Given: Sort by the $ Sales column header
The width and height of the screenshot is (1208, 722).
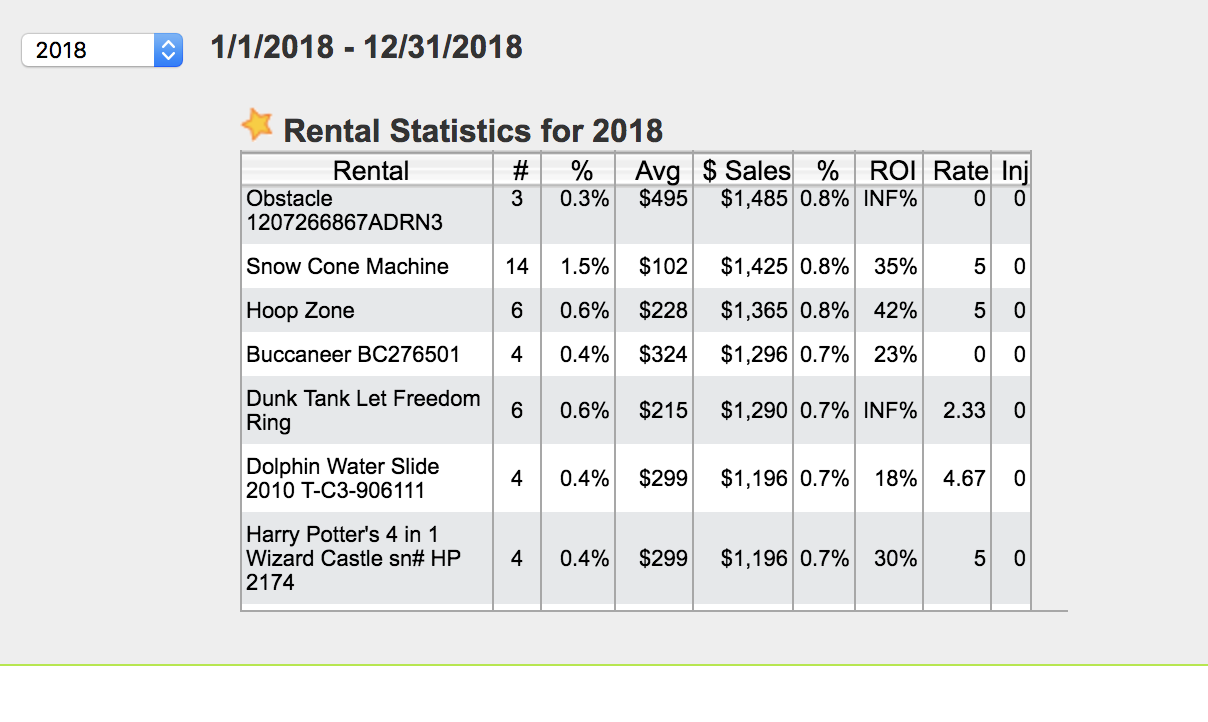Looking at the screenshot, I should pyautogui.click(x=746, y=171).
